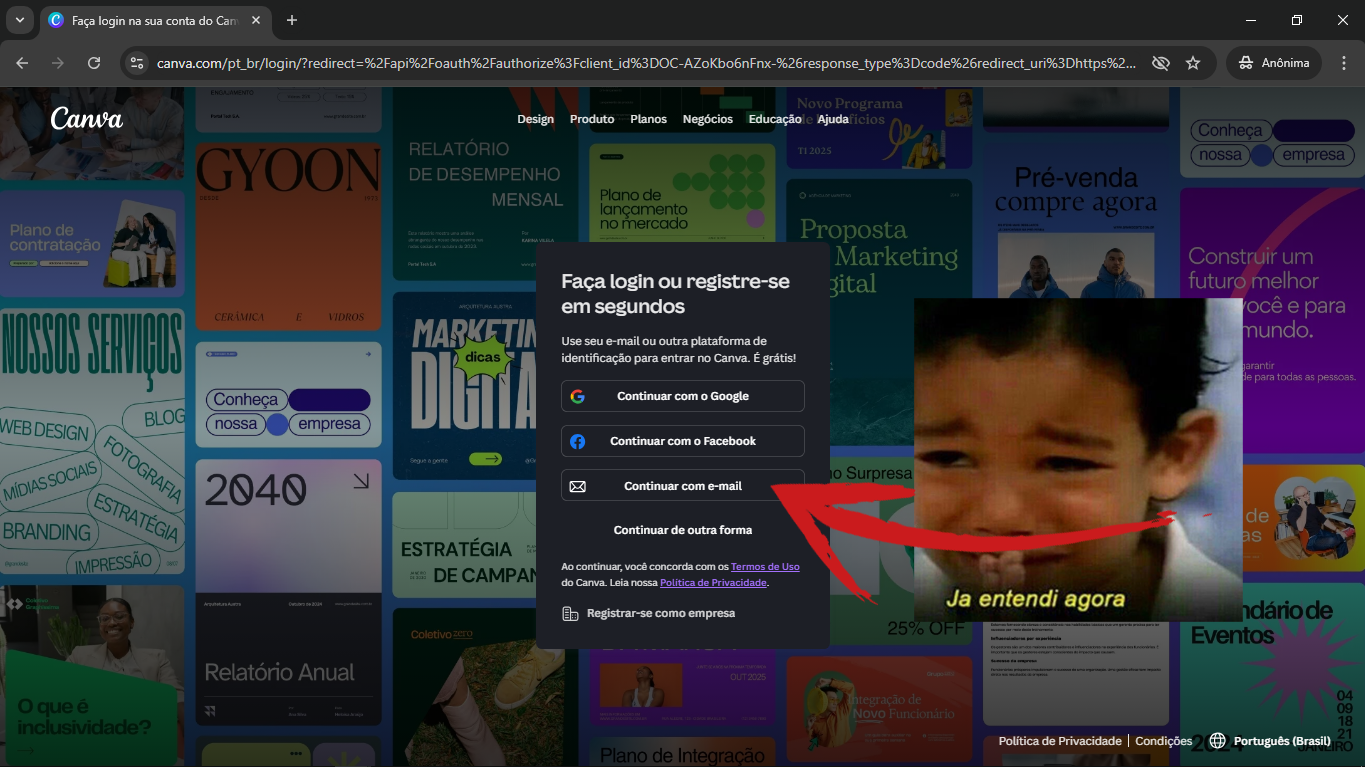Open the footer Condições link
1365x767 pixels.
[1164, 741]
